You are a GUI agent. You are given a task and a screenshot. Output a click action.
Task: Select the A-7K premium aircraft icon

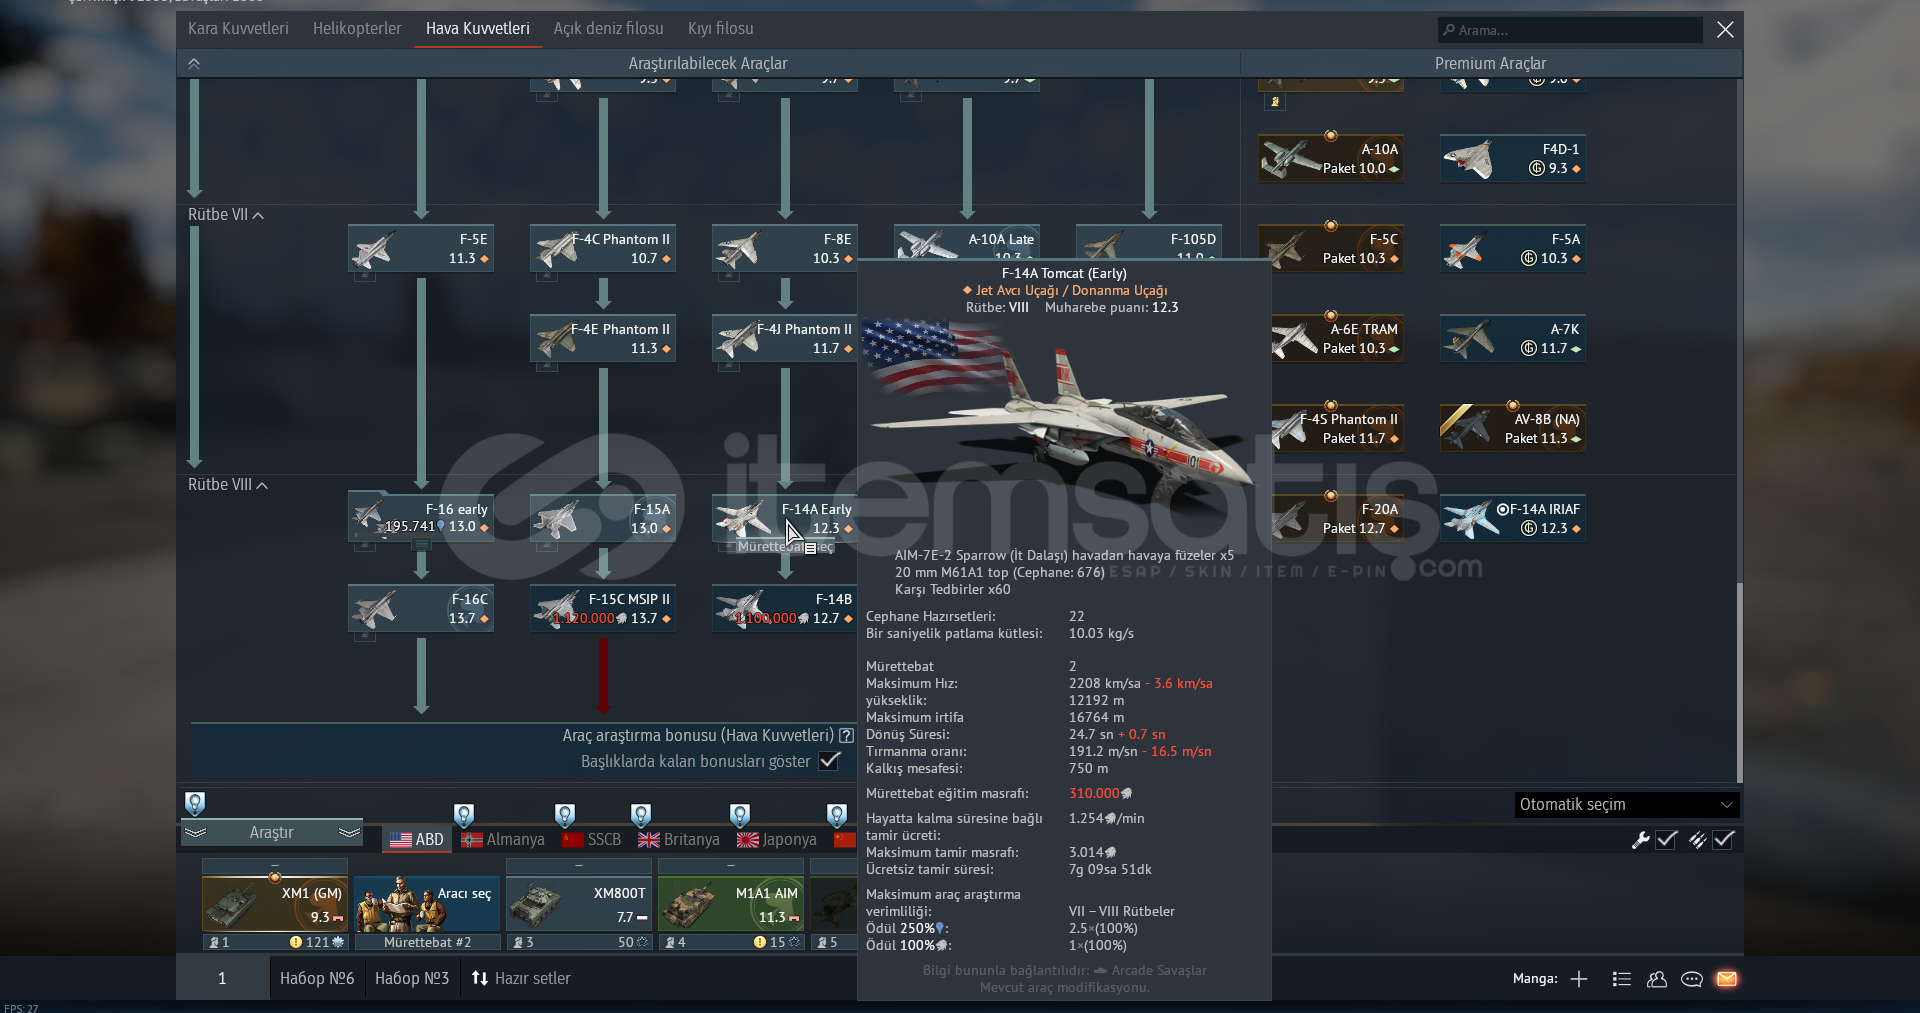1512,338
